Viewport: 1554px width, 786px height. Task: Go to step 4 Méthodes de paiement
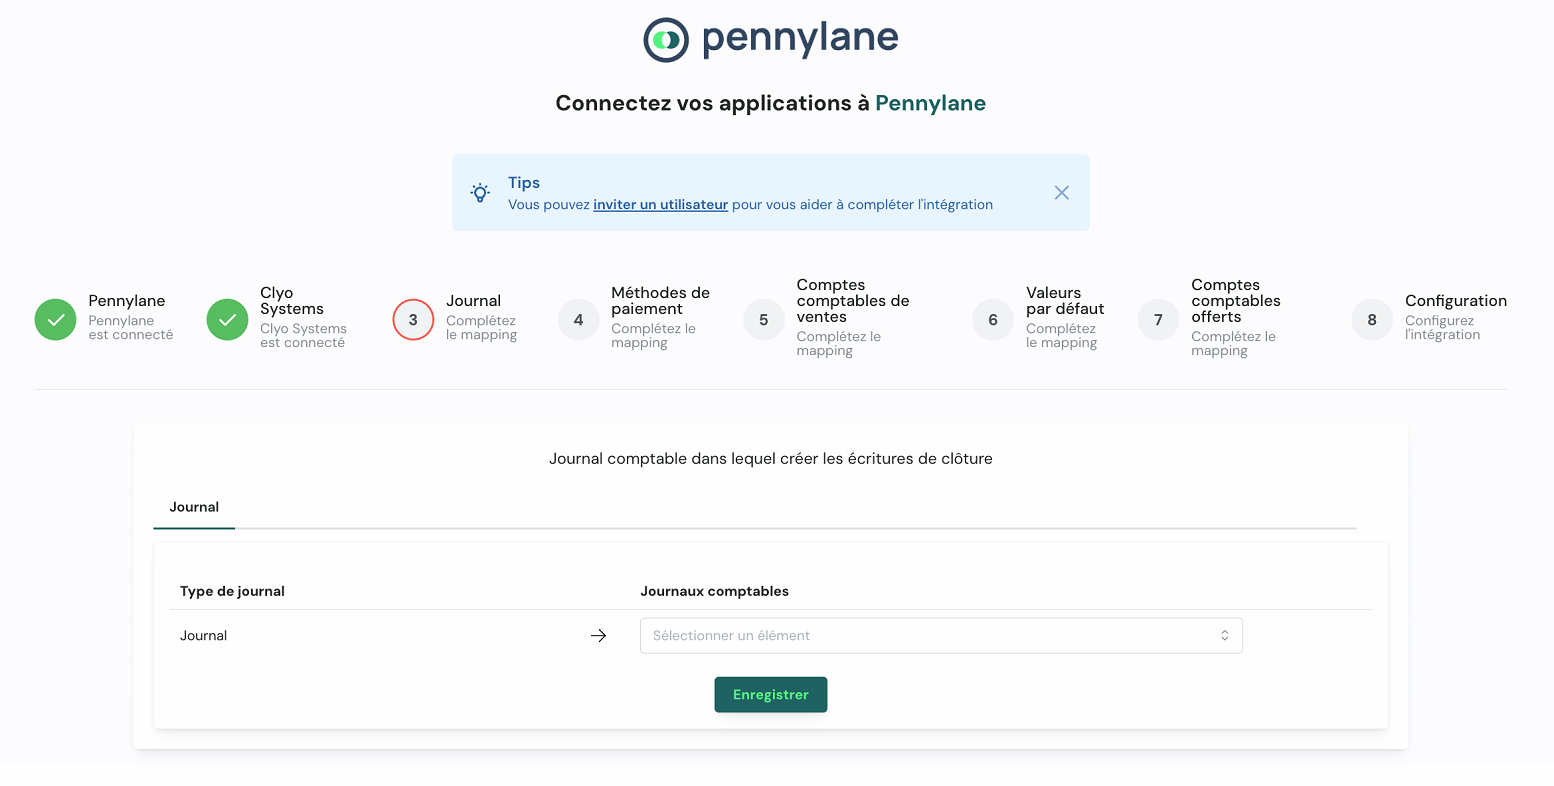click(x=578, y=320)
